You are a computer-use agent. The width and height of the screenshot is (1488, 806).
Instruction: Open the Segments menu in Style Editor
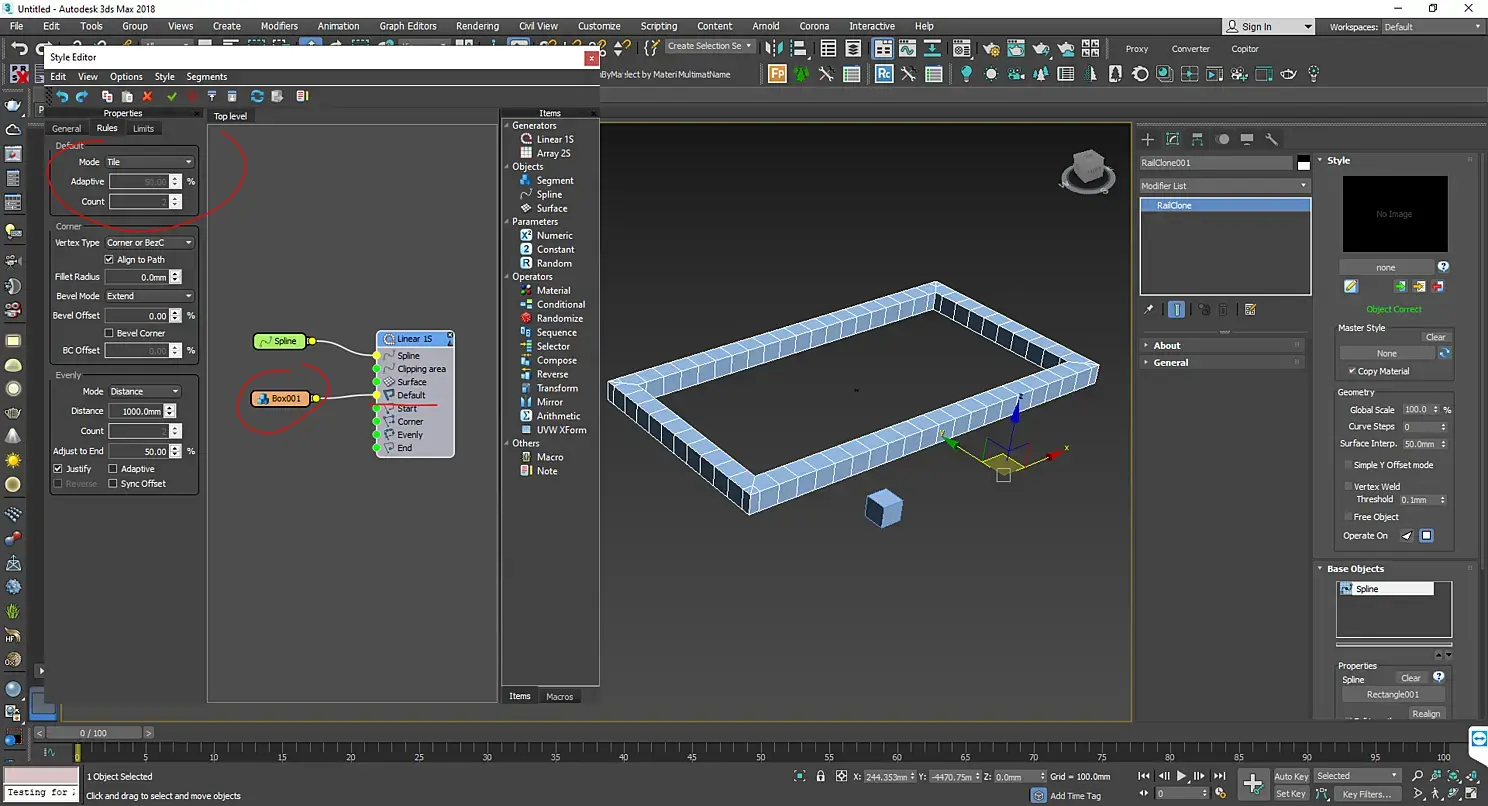click(206, 77)
